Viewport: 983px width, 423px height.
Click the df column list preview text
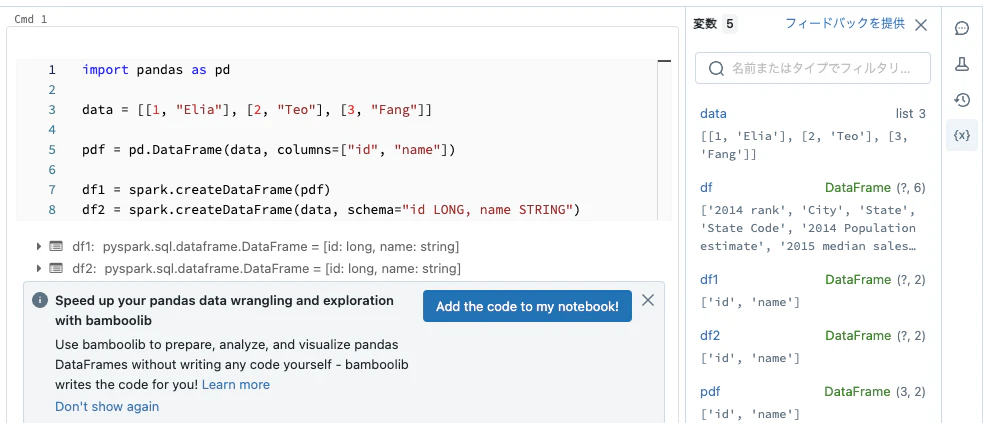pyautogui.click(x=809, y=228)
